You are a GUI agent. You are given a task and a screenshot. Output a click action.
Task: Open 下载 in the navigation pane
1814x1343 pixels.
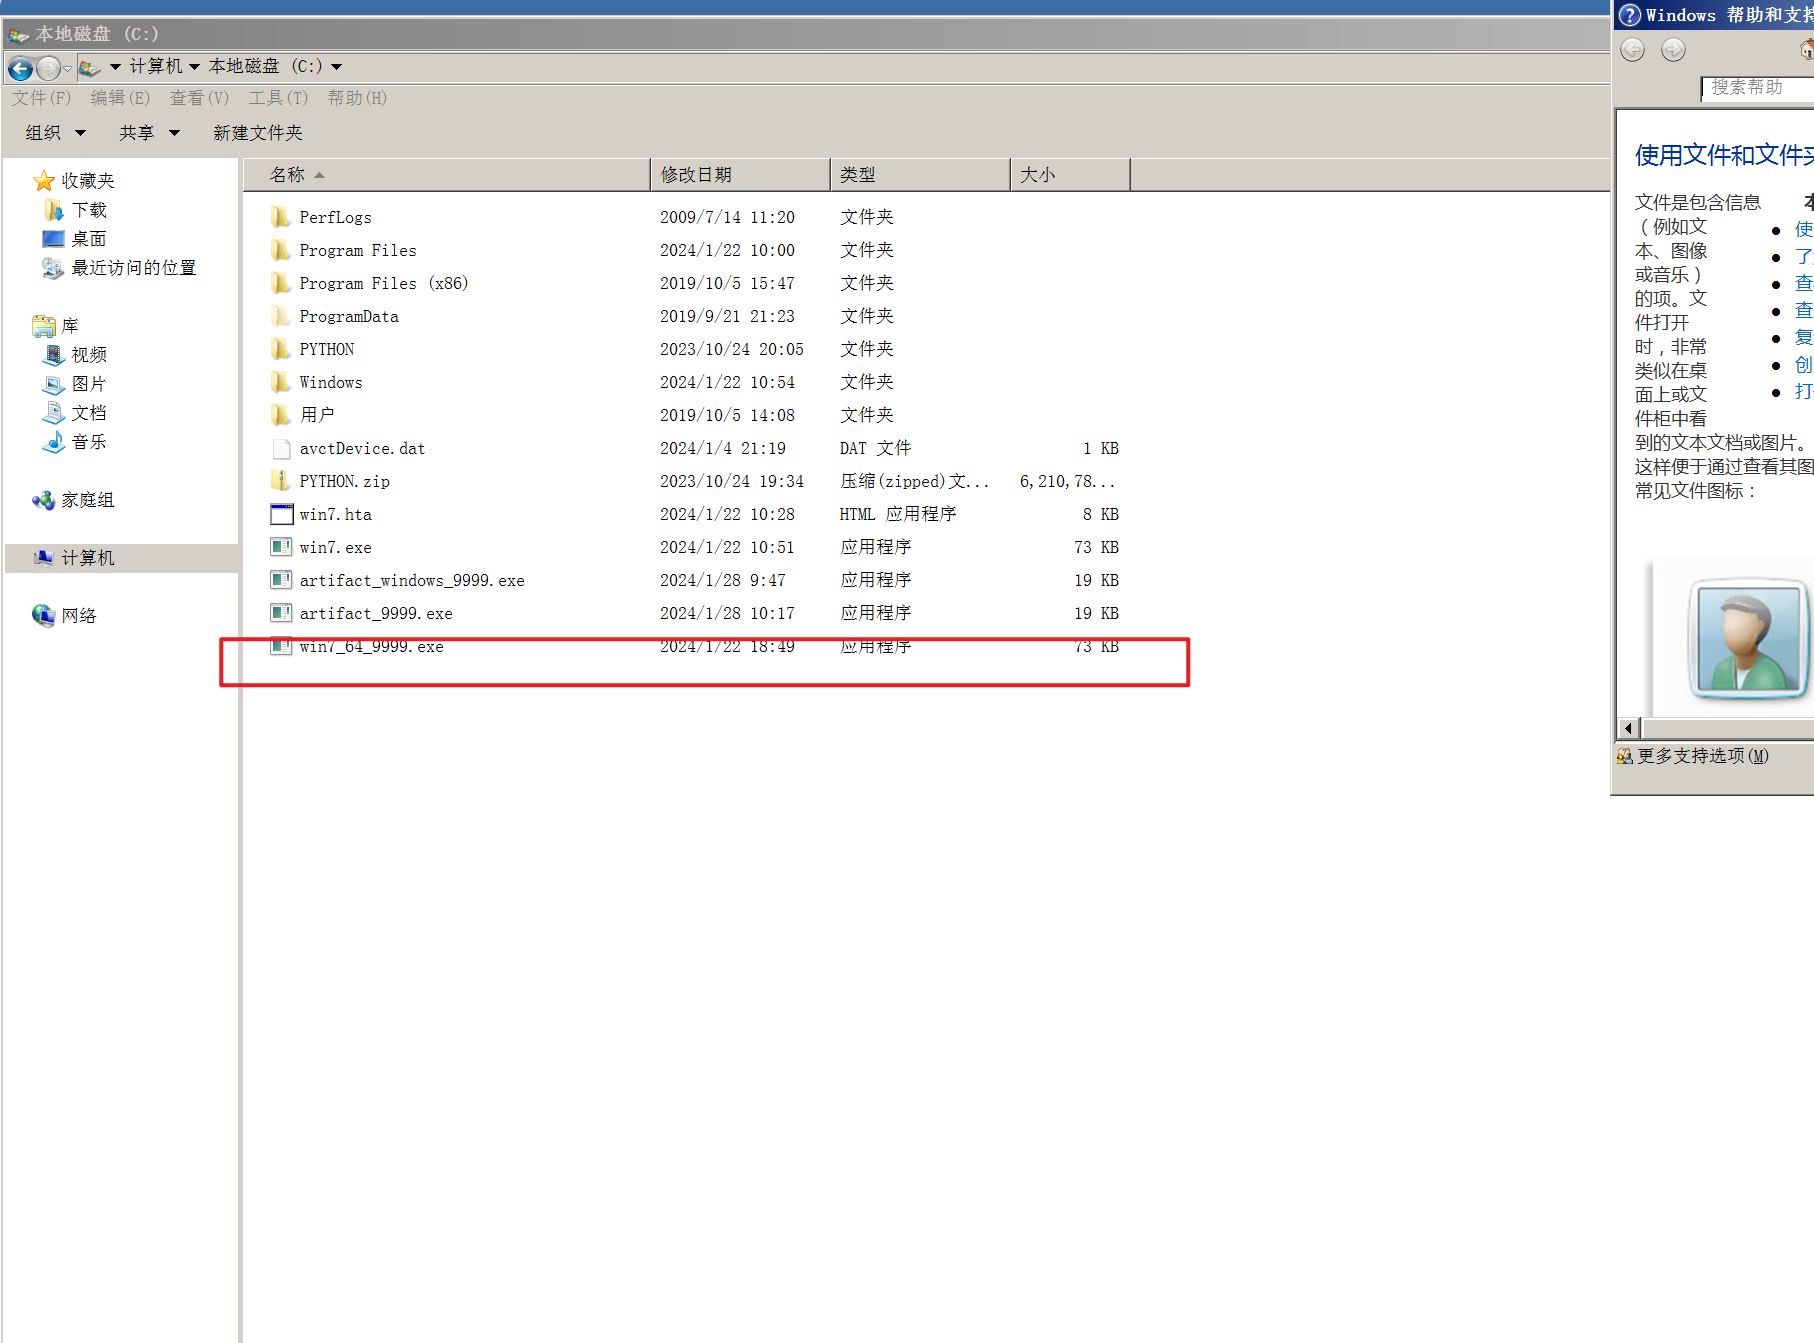[x=89, y=210]
